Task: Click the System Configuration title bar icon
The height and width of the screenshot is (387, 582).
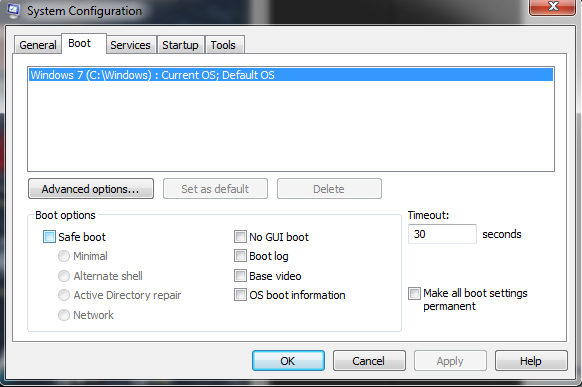Action: click(13, 10)
